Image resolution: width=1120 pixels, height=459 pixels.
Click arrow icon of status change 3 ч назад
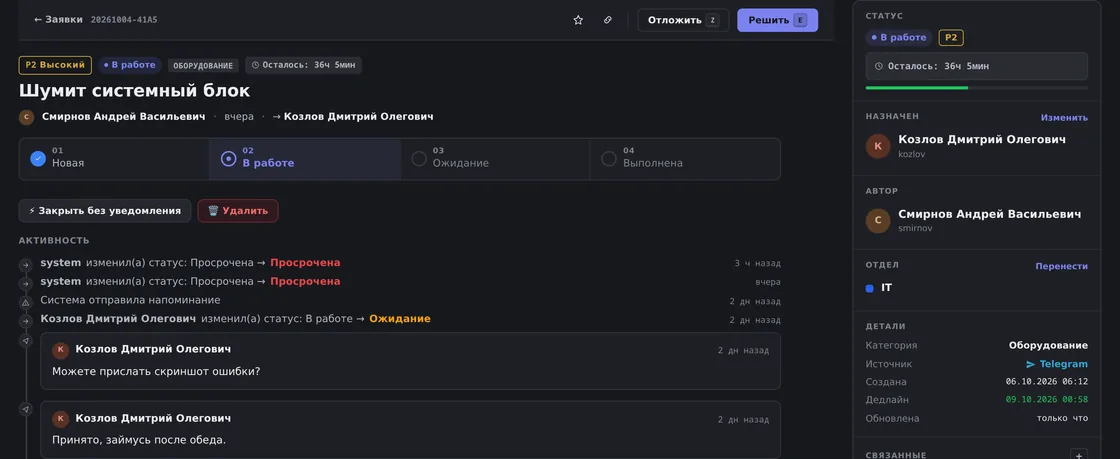coord(26,264)
